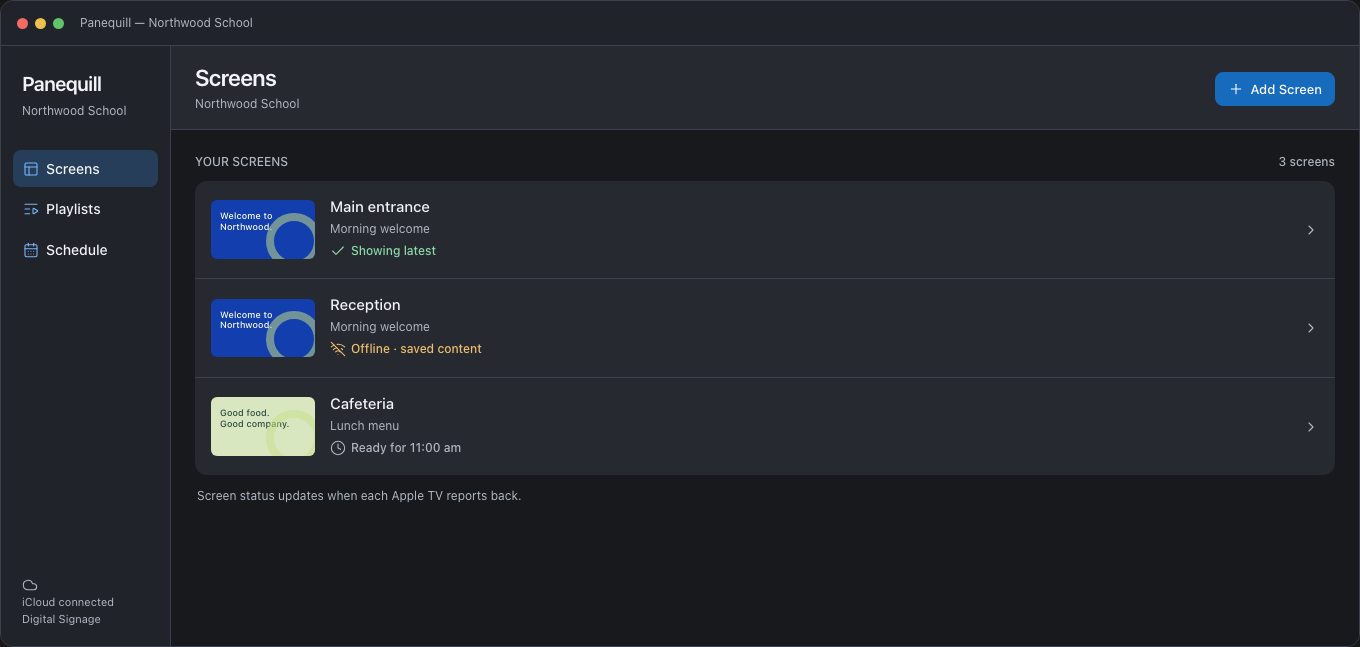Click the iCloud connected cloud icon
Viewport: 1360px width, 647px height.
tap(30, 585)
